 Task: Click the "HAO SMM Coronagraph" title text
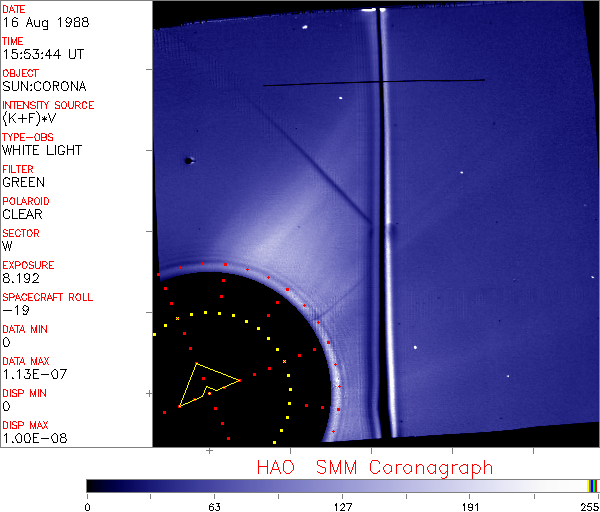pyautogui.click(x=374, y=467)
